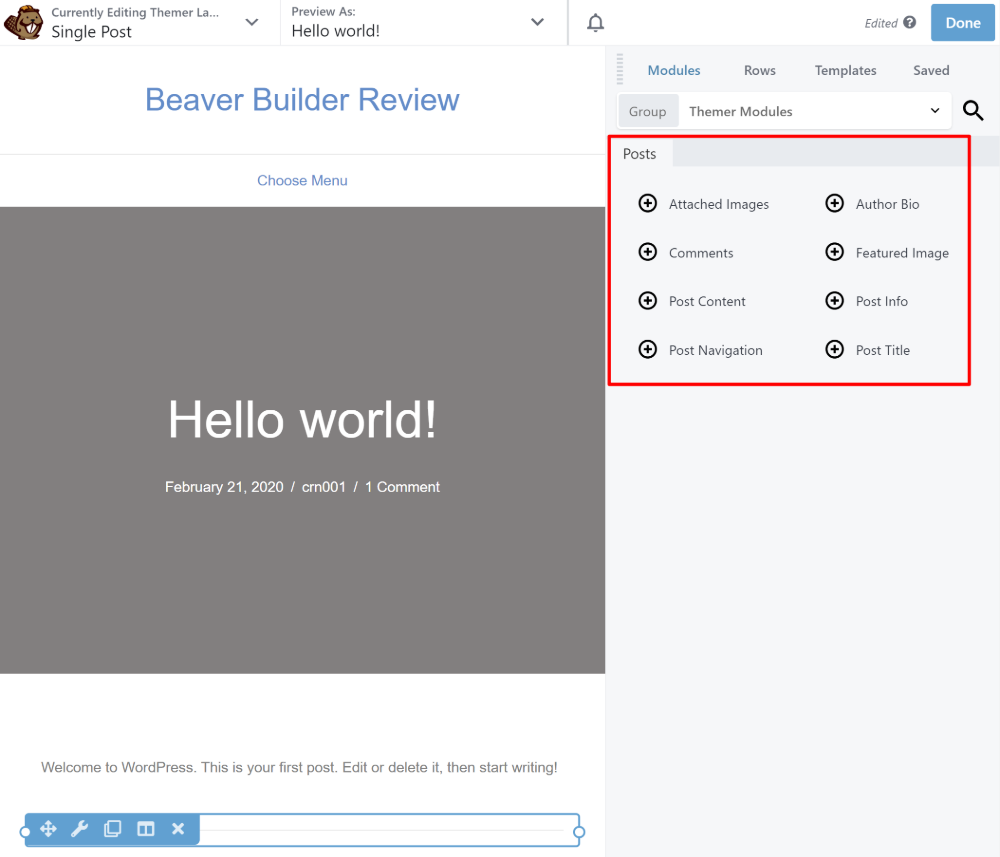This screenshot has width=1000, height=857.
Task: Click the Single Post layout name
Action: pyautogui.click(x=91, y=32)
